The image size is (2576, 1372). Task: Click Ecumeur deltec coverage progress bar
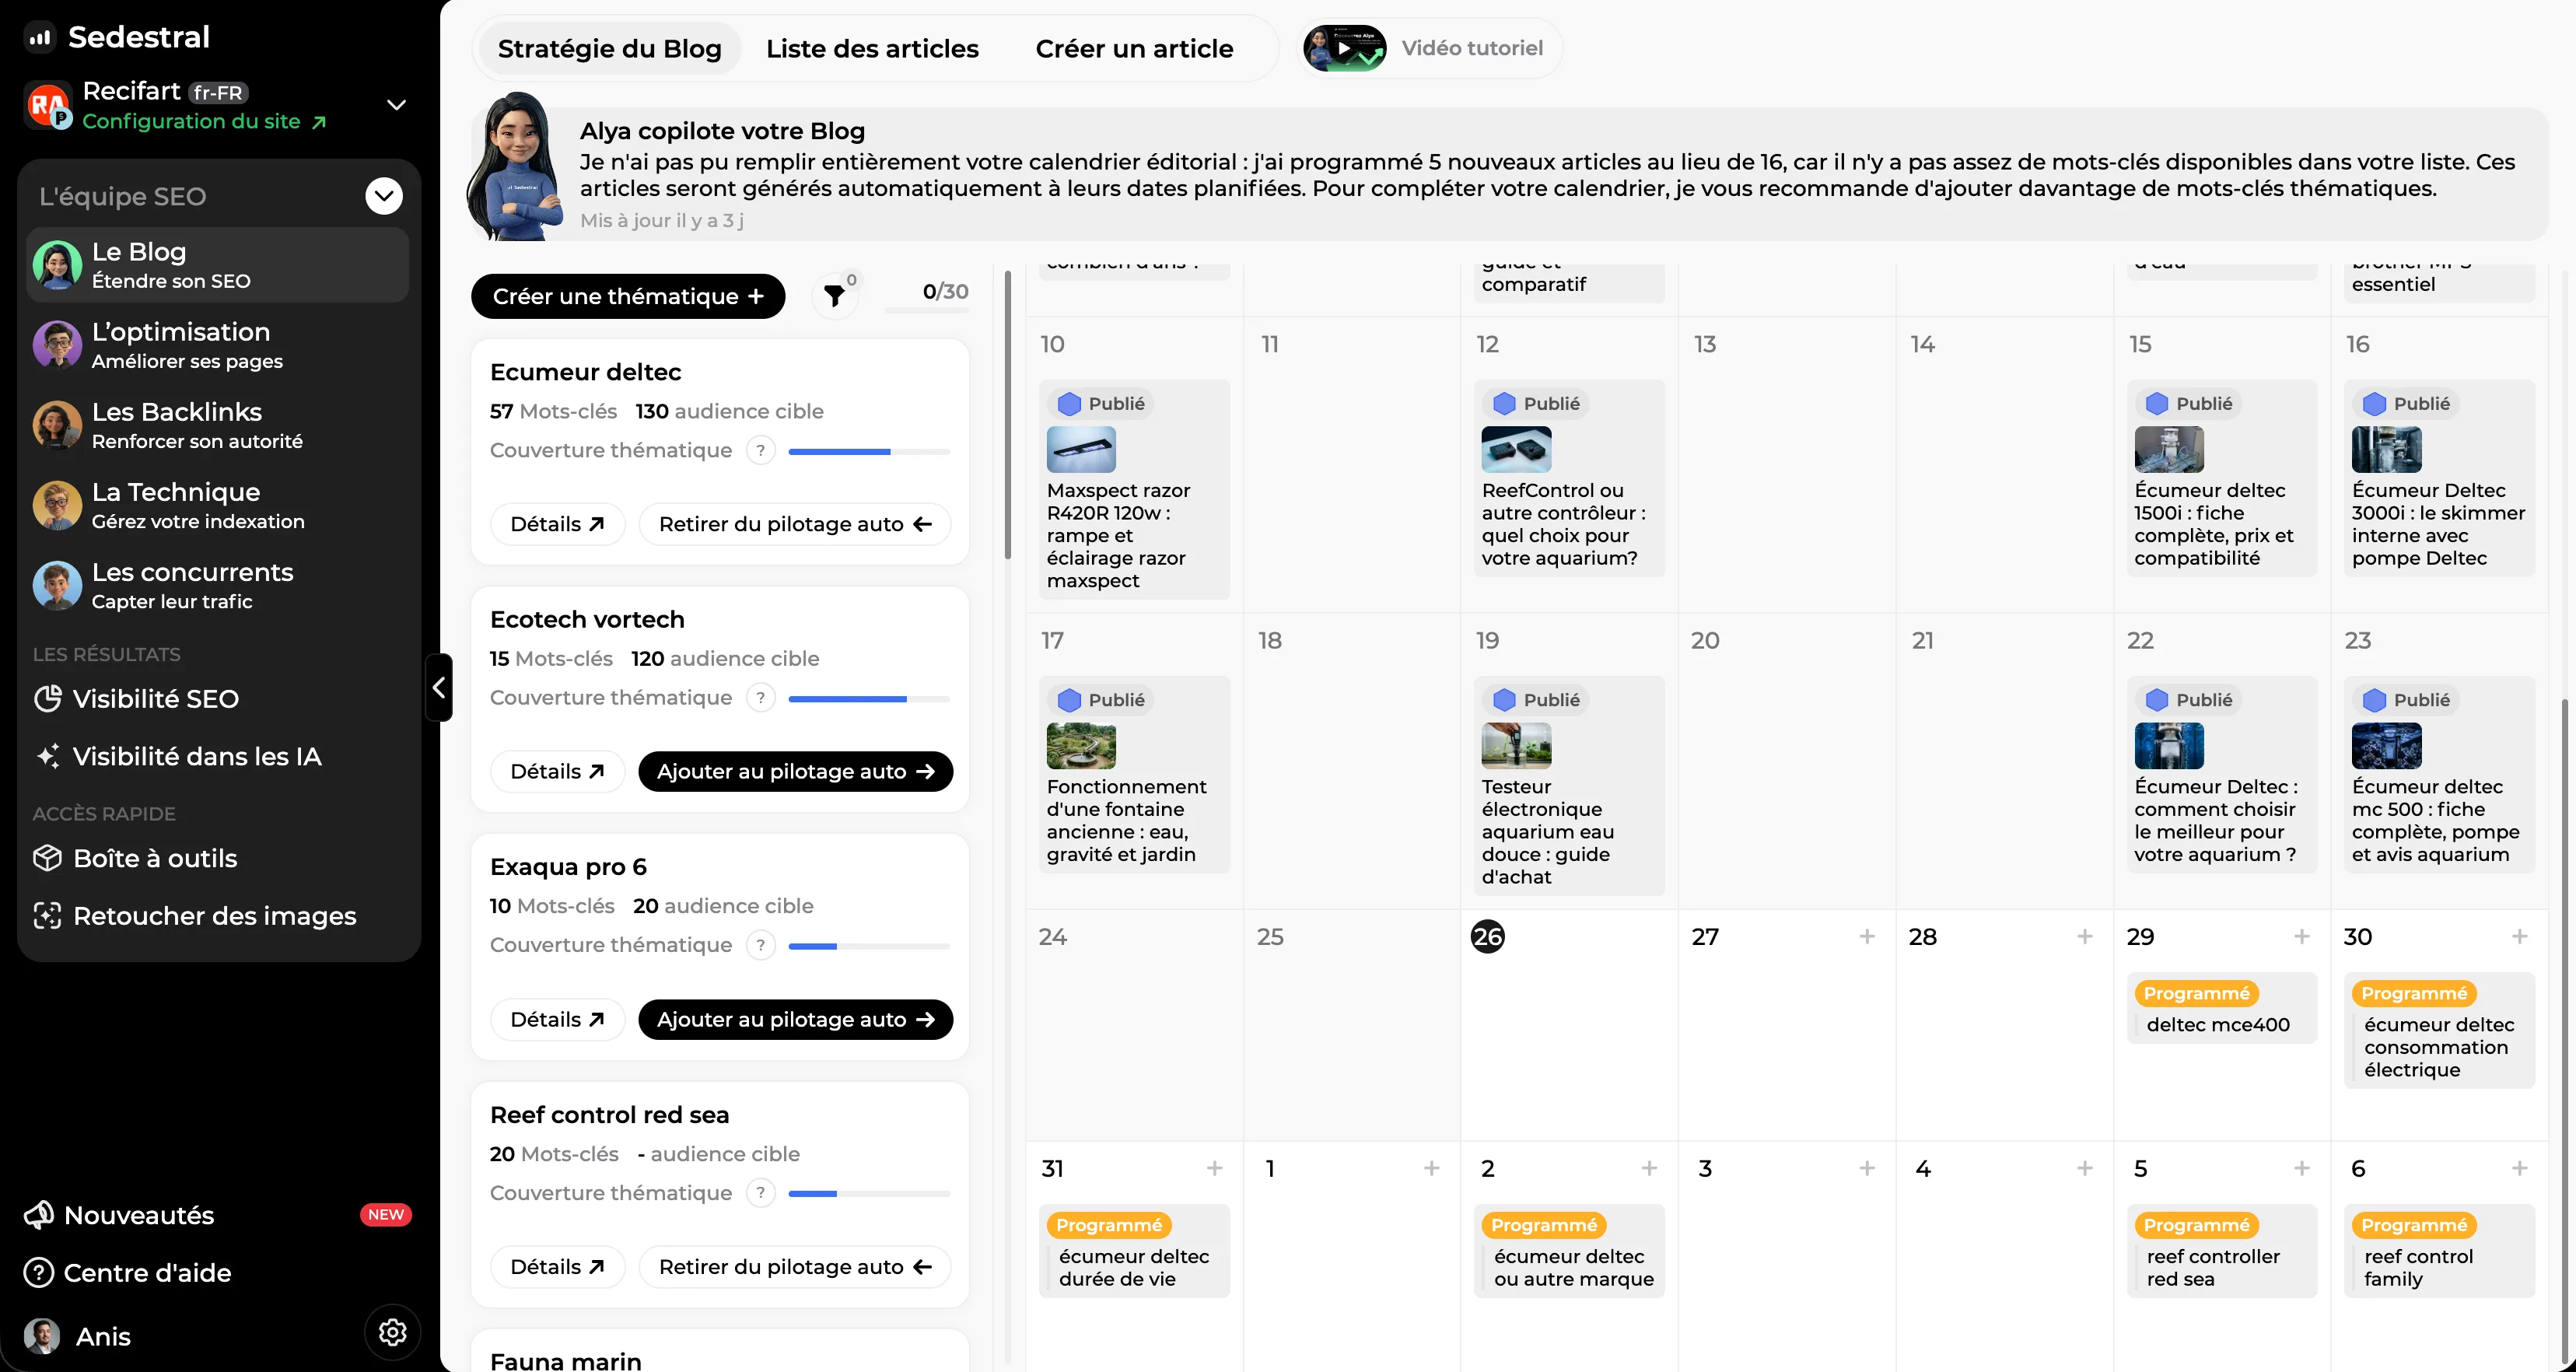tap(869, 452)
